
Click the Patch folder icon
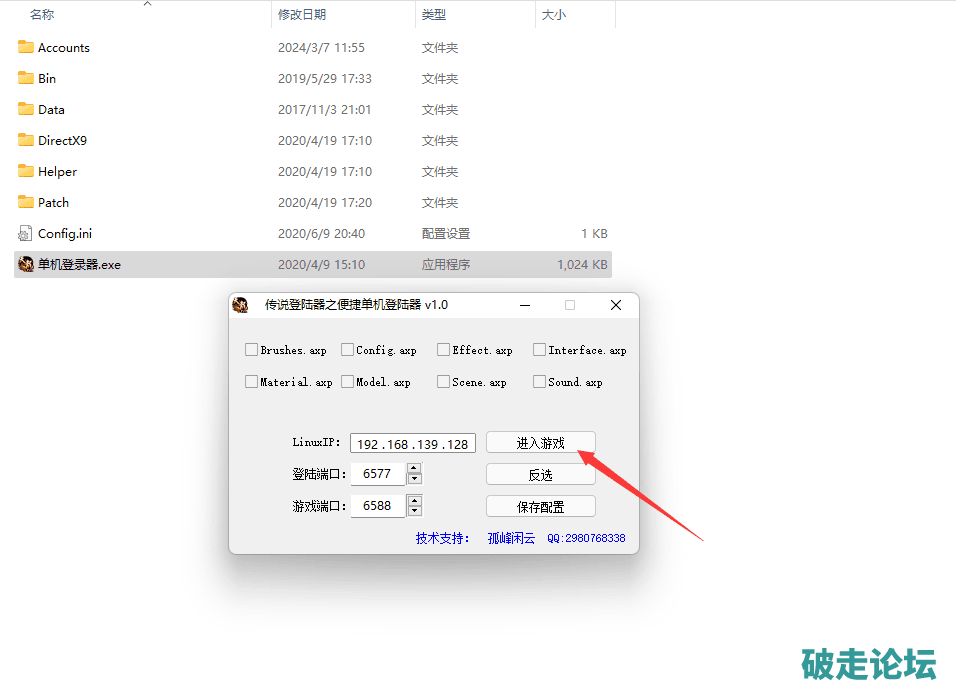[26, 202]
